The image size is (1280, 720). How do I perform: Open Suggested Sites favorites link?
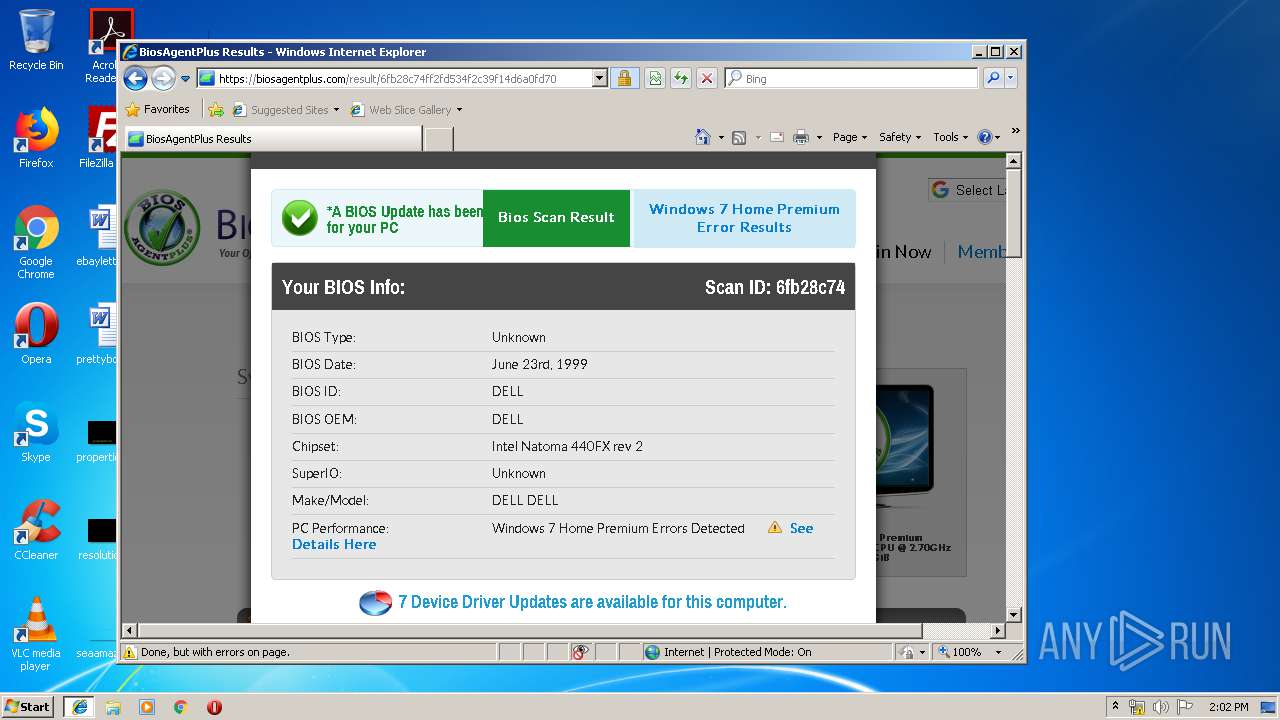(x=286, y=109)
